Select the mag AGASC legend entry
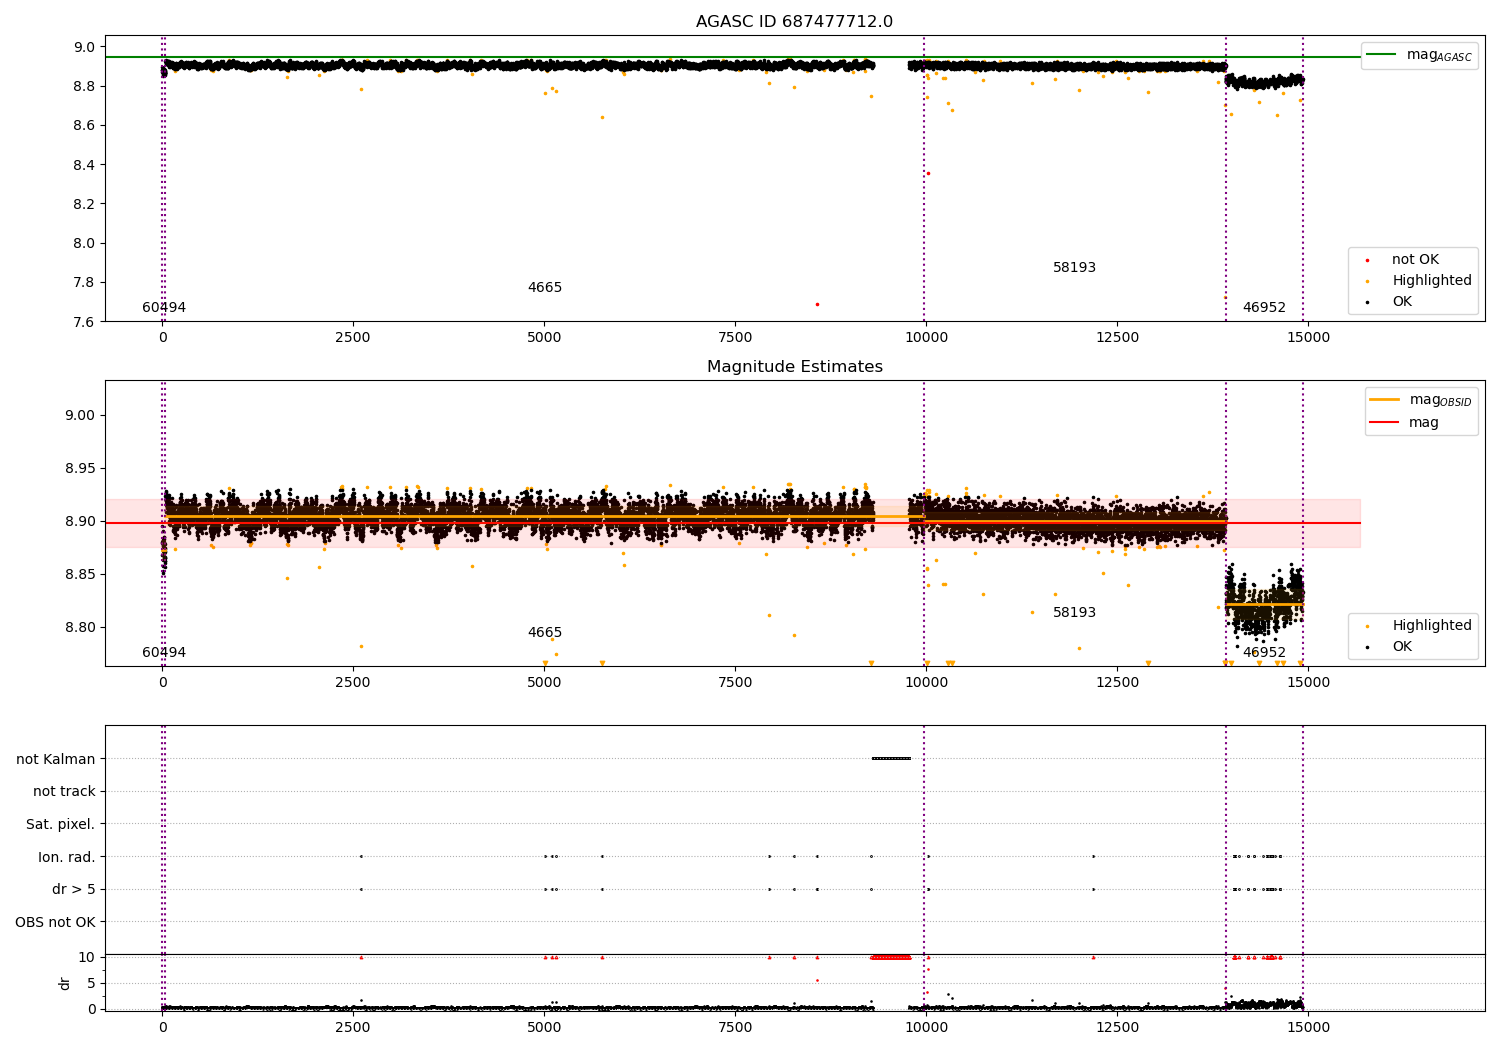 (1419, 55)
